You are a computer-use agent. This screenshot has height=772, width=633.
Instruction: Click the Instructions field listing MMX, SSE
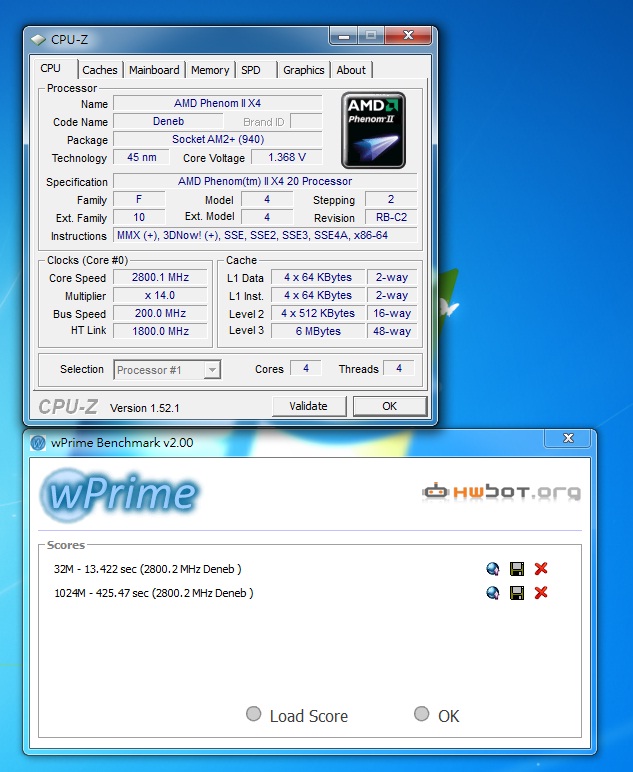point(265,235)
